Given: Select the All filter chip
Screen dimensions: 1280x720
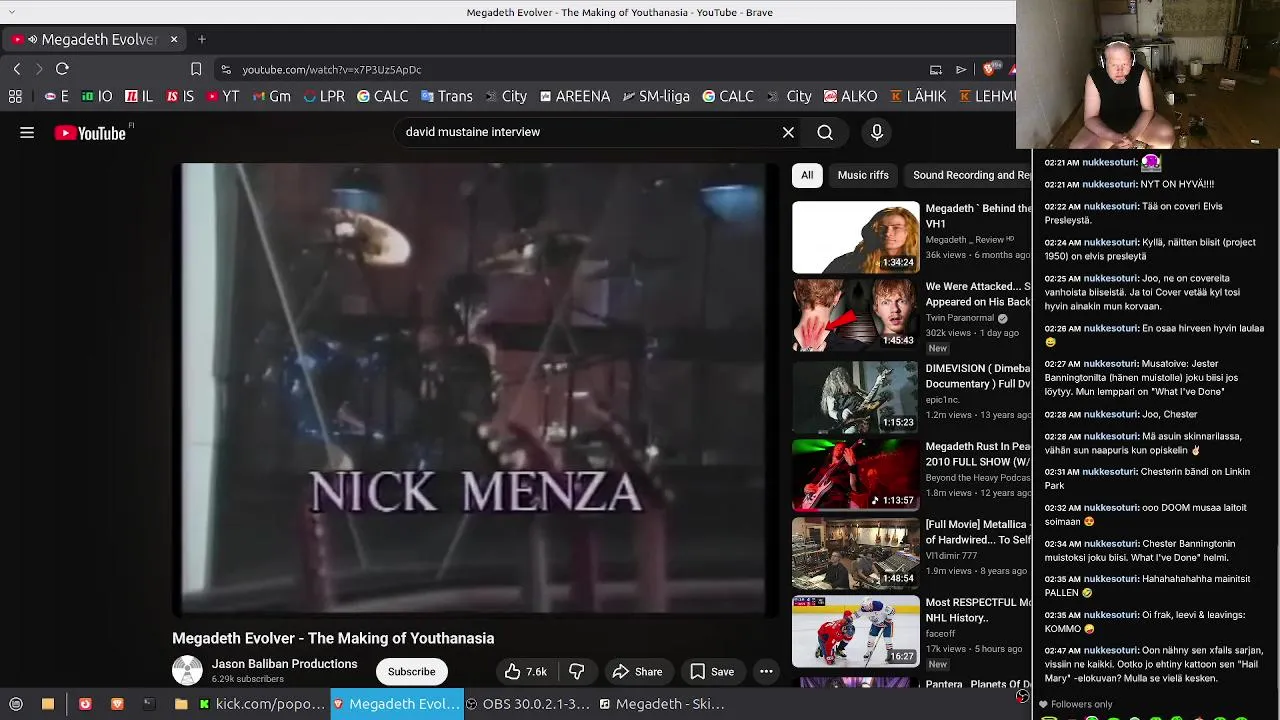Looking at the screenshot, I should pos(807,175).
